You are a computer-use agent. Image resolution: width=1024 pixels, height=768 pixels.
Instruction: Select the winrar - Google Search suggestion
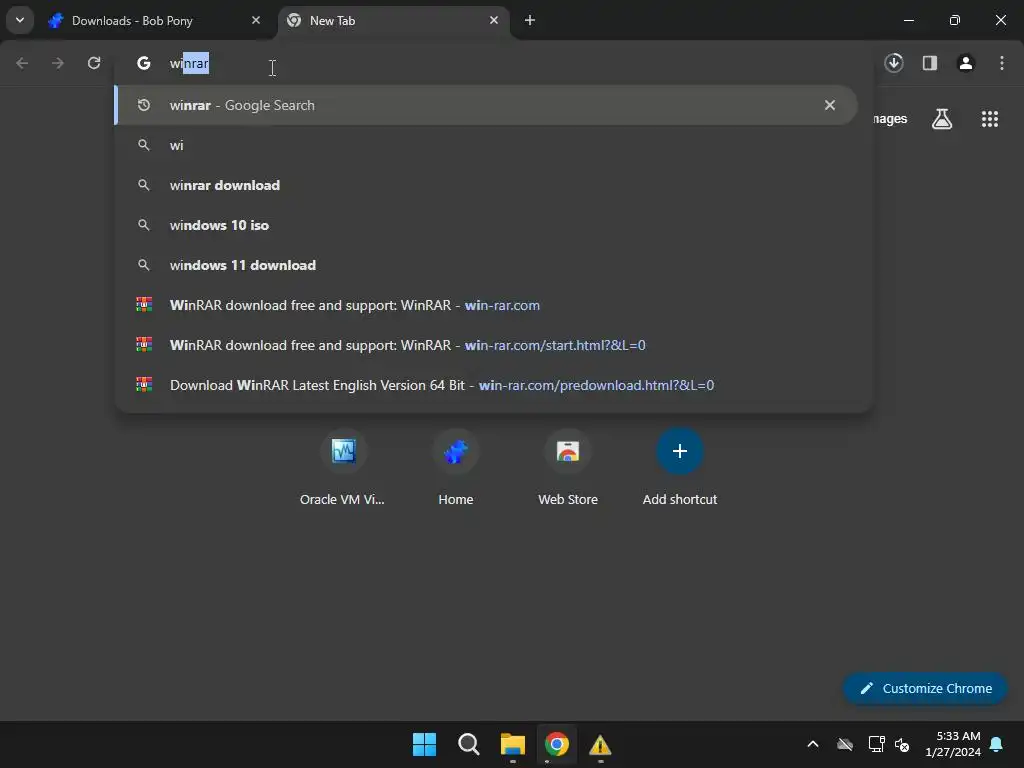(486, 105)
